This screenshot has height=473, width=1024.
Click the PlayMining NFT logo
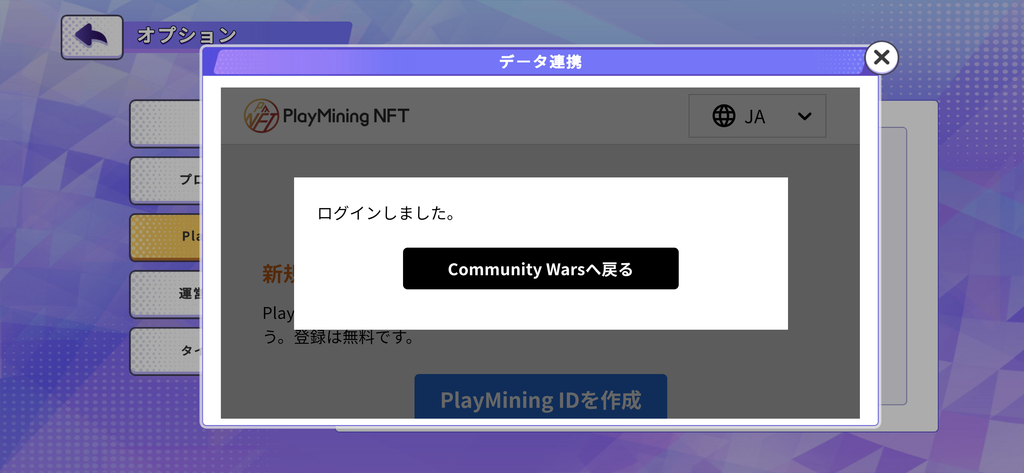(327, 116)
